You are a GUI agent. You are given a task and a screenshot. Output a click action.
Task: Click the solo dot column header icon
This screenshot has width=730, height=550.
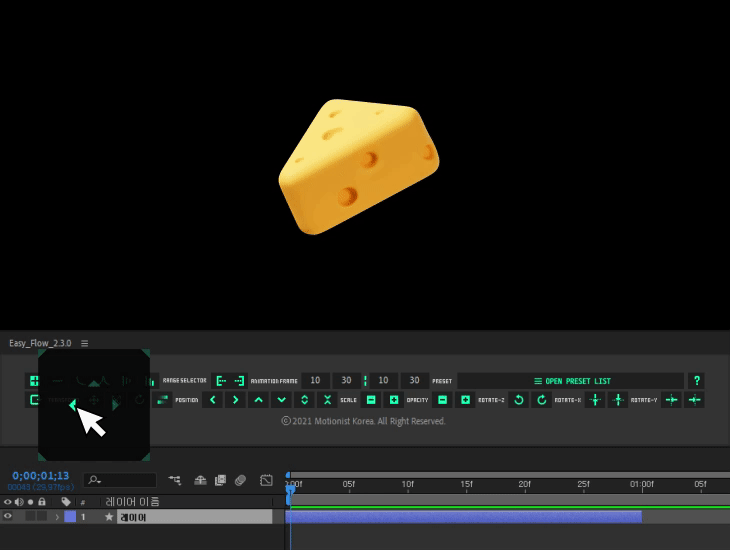coord(30,502)
